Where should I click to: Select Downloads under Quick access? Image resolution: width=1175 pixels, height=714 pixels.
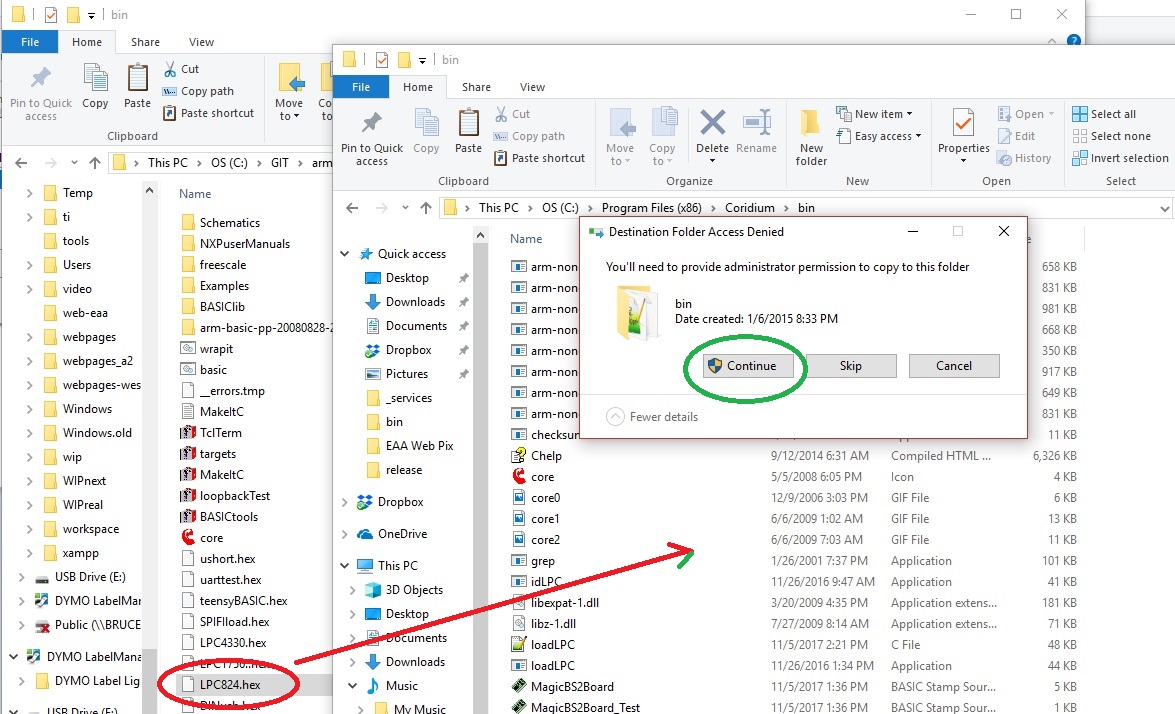tap(415, 302)
